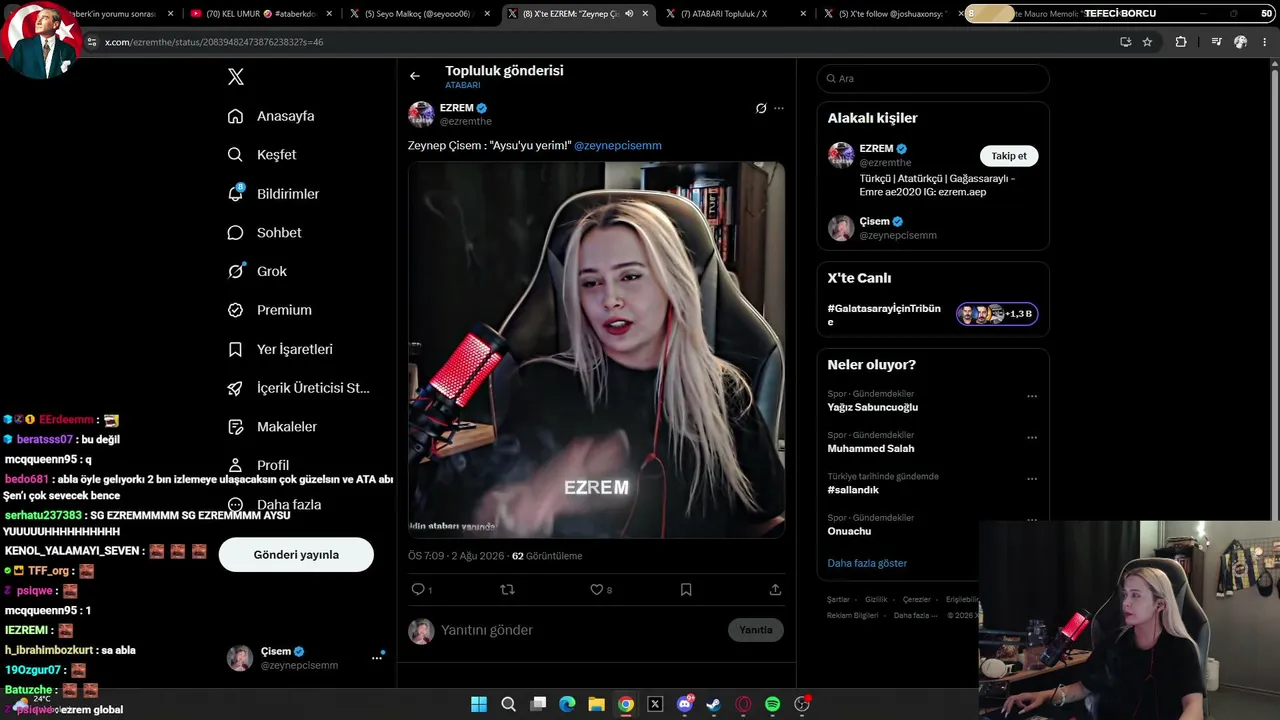
Task: Click the Gönderi yayınla button
Action: [x=296, y=555]
